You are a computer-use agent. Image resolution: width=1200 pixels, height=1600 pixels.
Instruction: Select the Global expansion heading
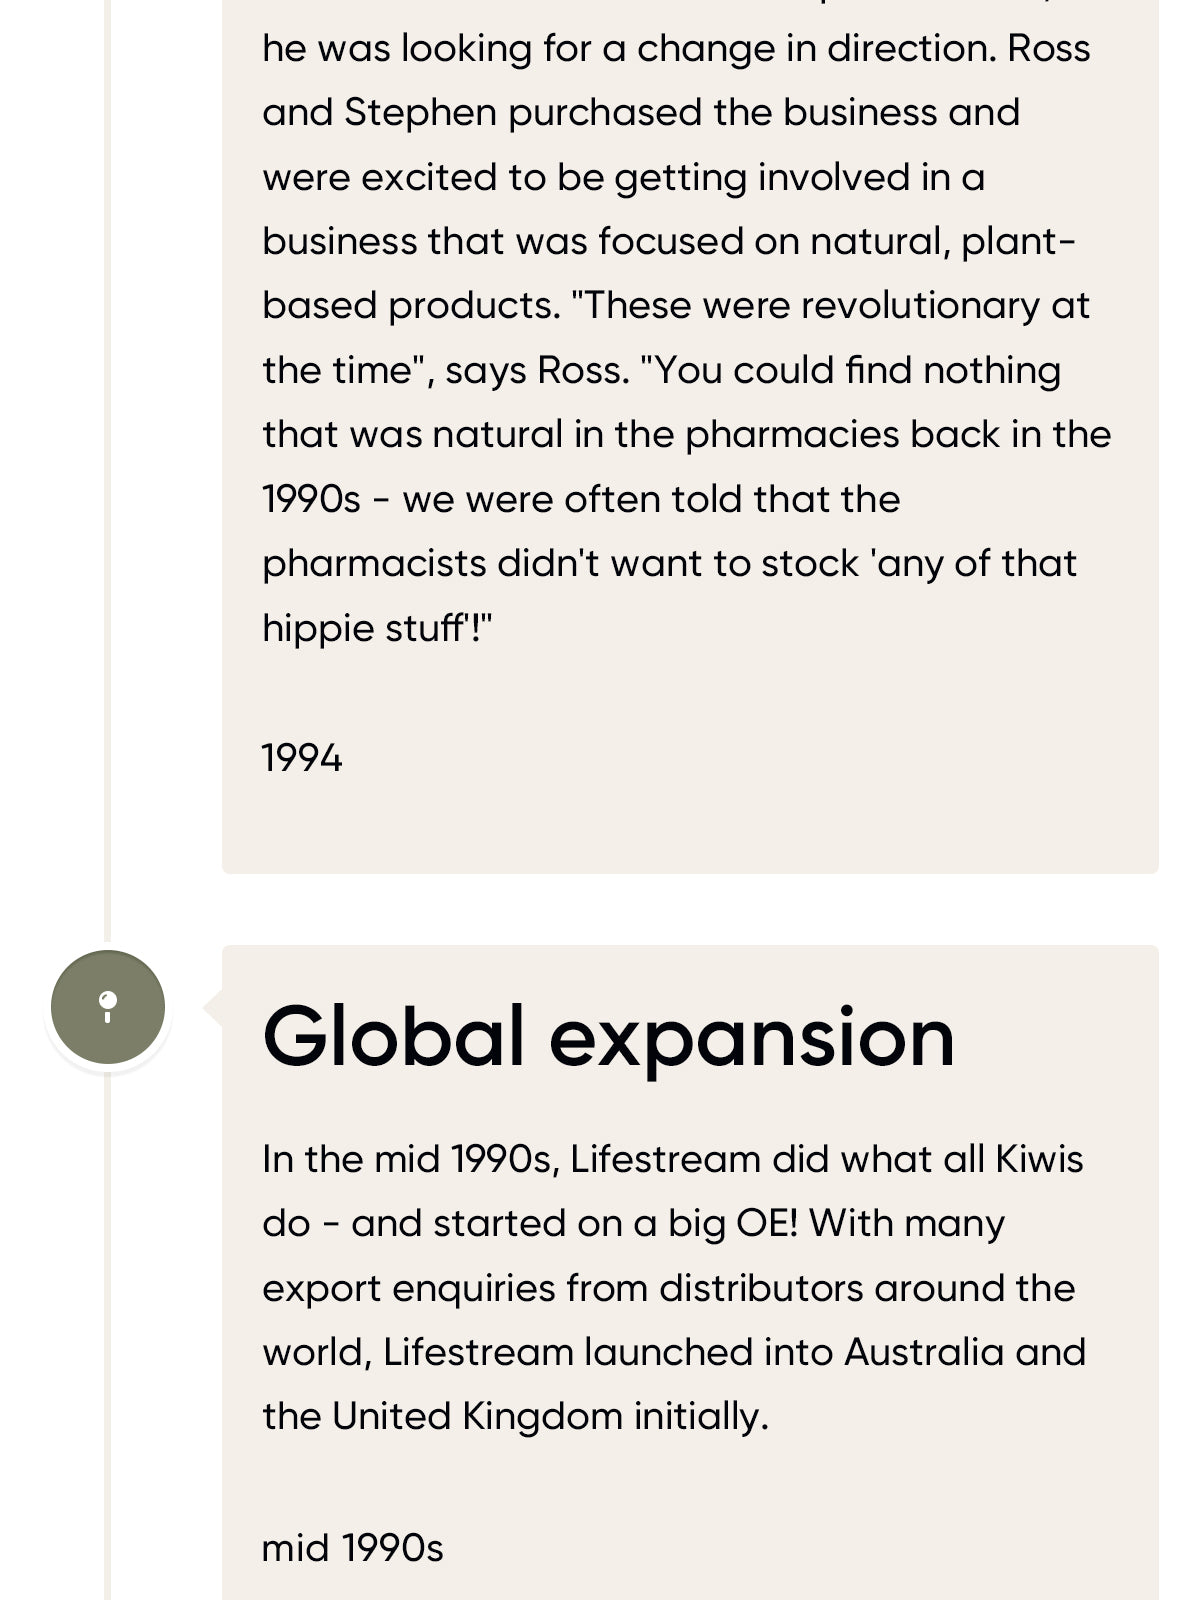pyautogui.click(x=608, y=1037)
